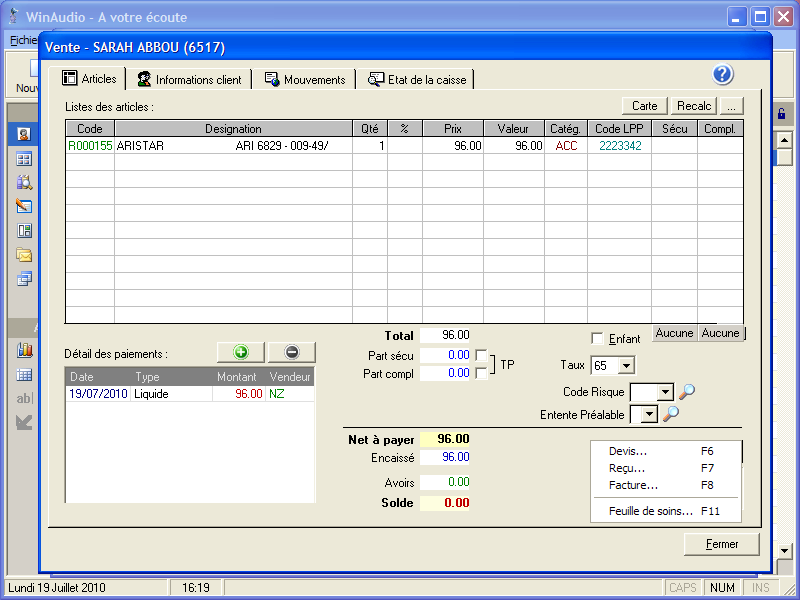Image resolution: width=800 pixels, height=600 pixels.
Task: Click the client portrait sidebar icon
Action: coord(24,134)
